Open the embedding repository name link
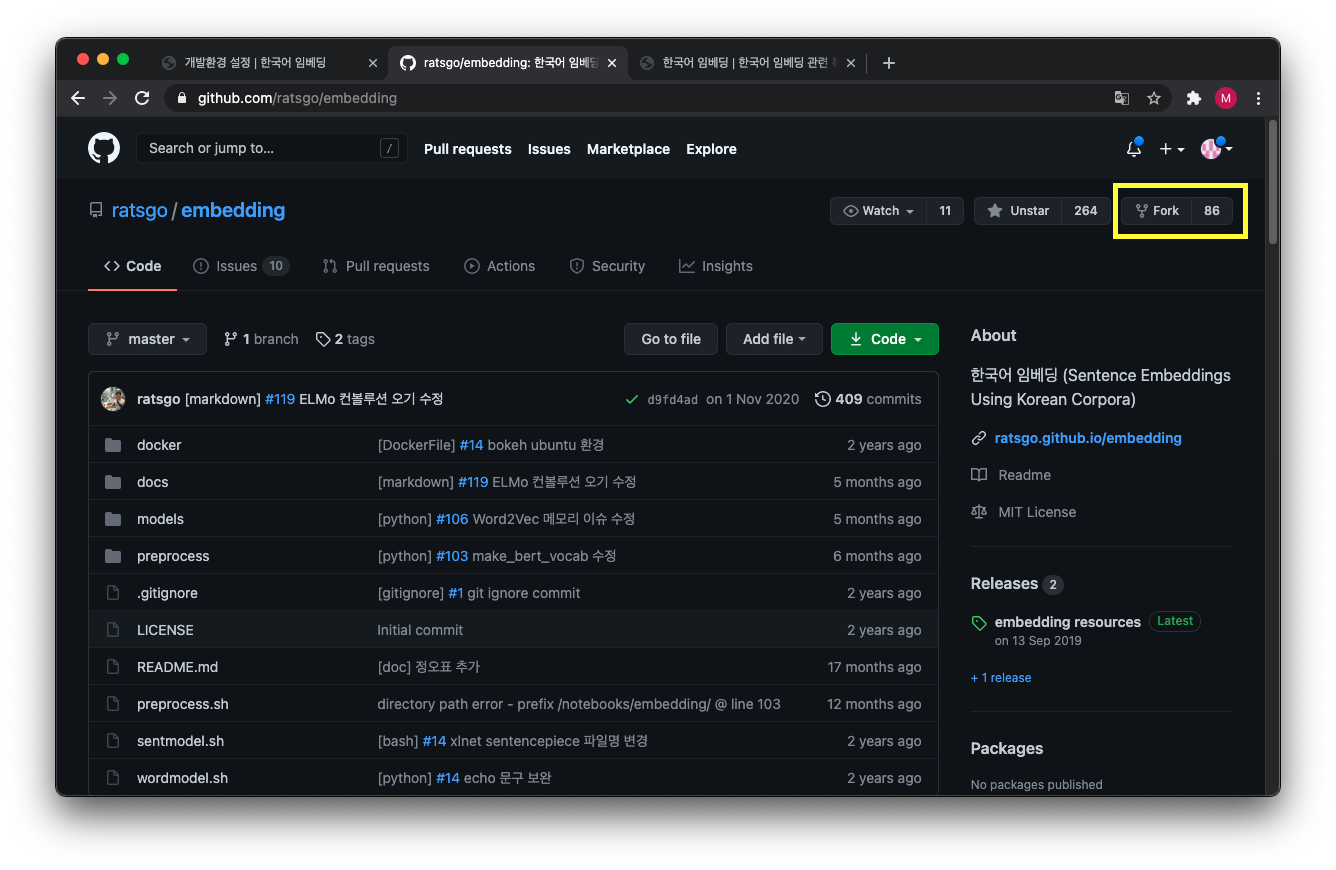The height and width of the screenshot is (870, 1336). (233, 210)
